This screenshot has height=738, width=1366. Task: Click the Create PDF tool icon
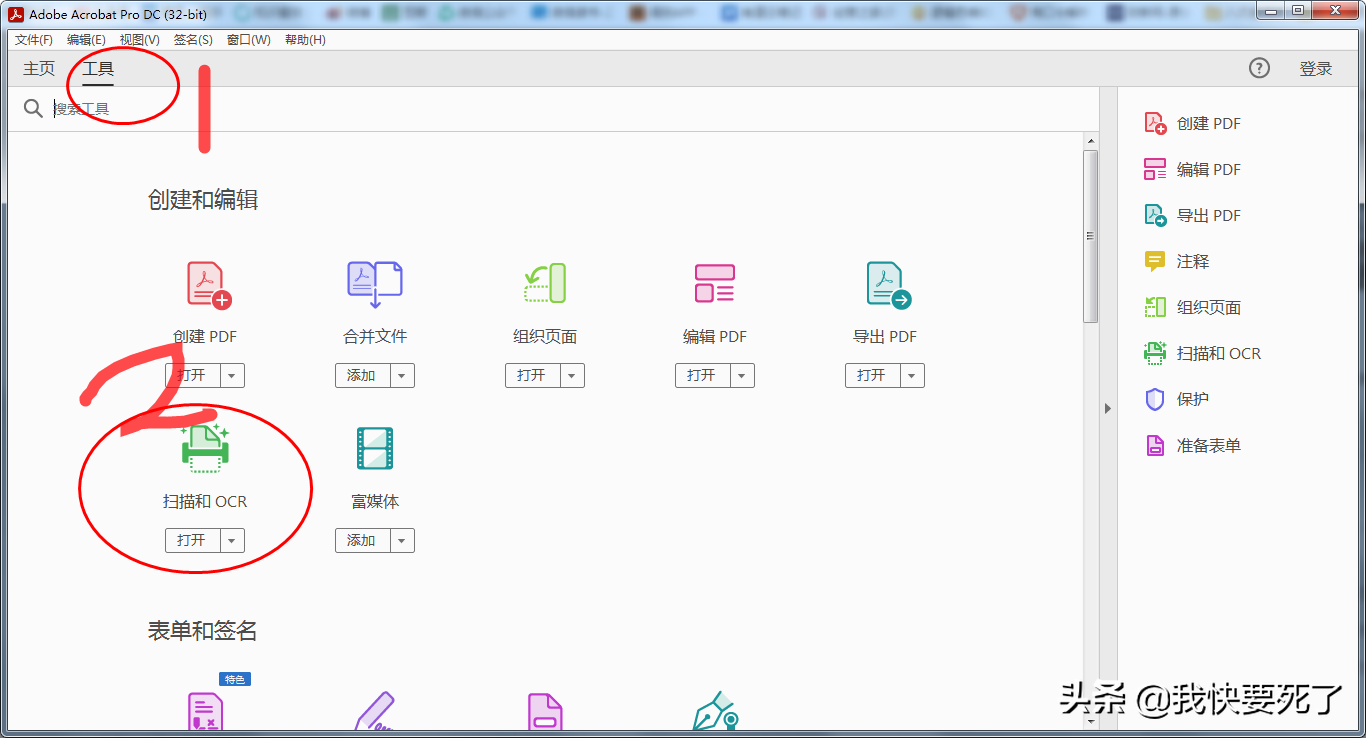coord(208,284)
